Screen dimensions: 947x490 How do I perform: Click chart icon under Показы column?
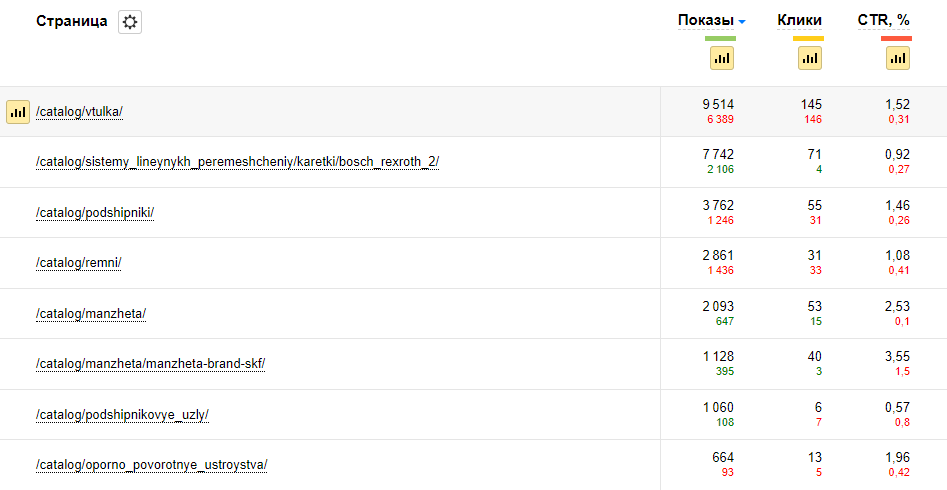click(x=722, y=58)
